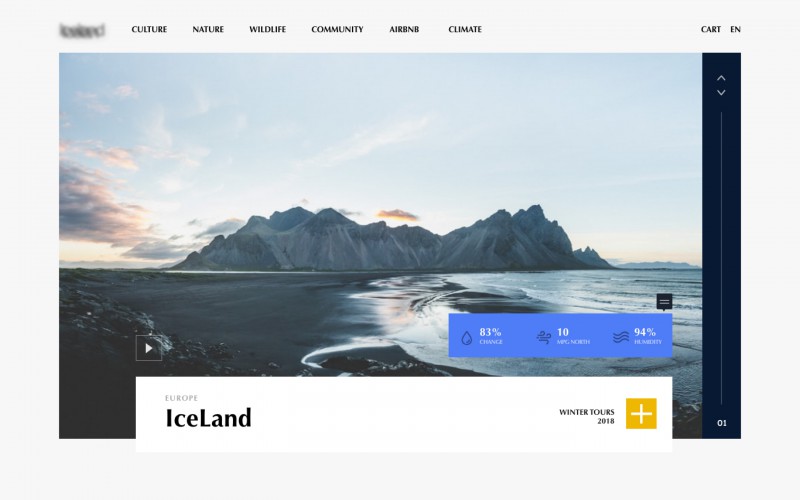
Task: Click the humidity waves icon
Action: (621, 337)
